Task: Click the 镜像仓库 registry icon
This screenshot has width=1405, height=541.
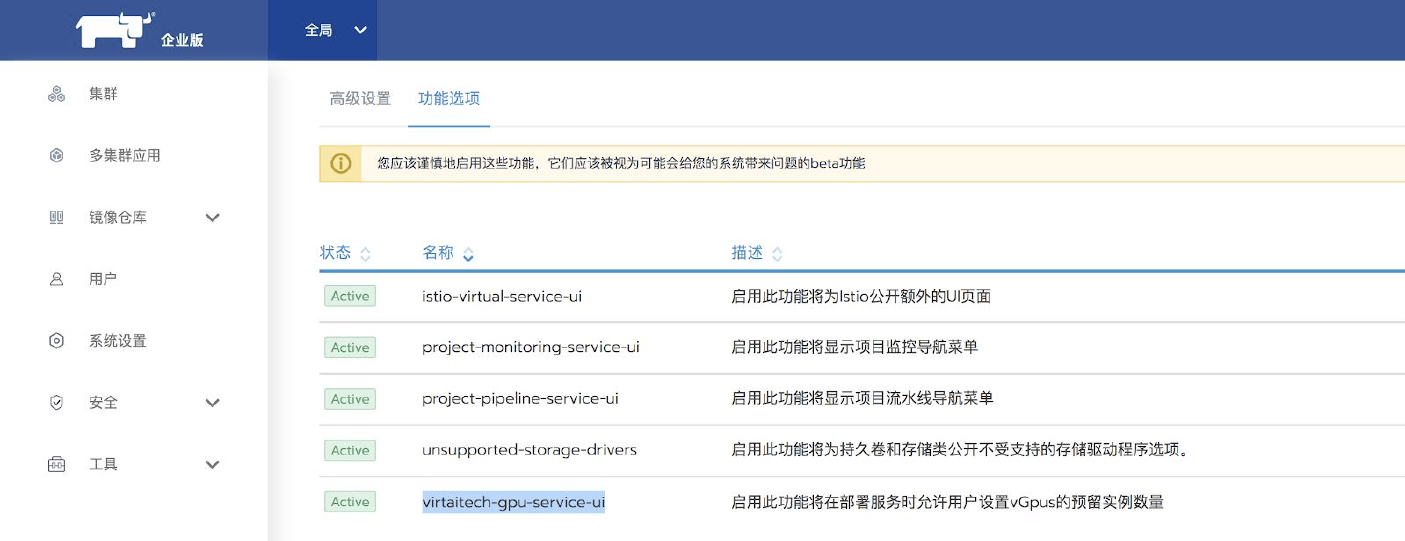Action: coord(57,218)
